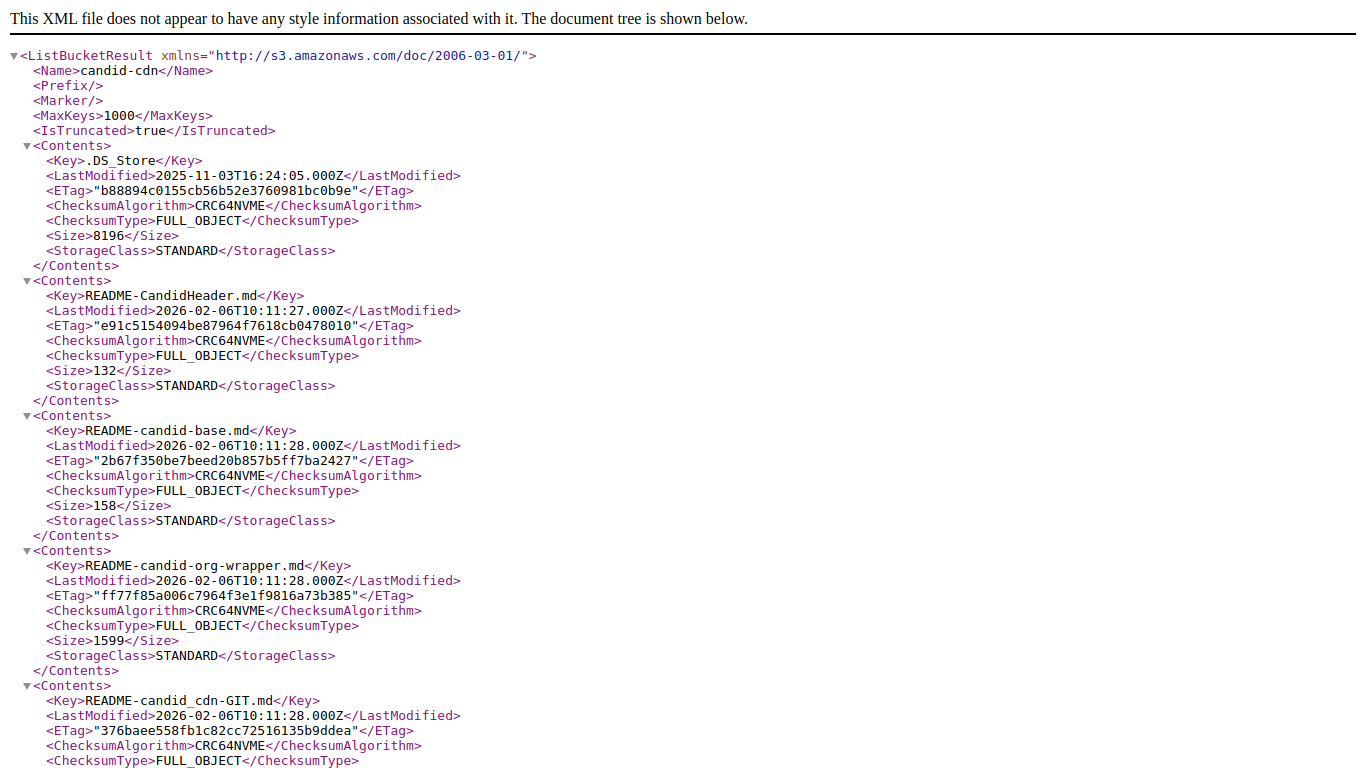This screenshot has height=768, width=1366.
Task: Click key README-candid_cdn-GIT.md
Action: (179, 701)
